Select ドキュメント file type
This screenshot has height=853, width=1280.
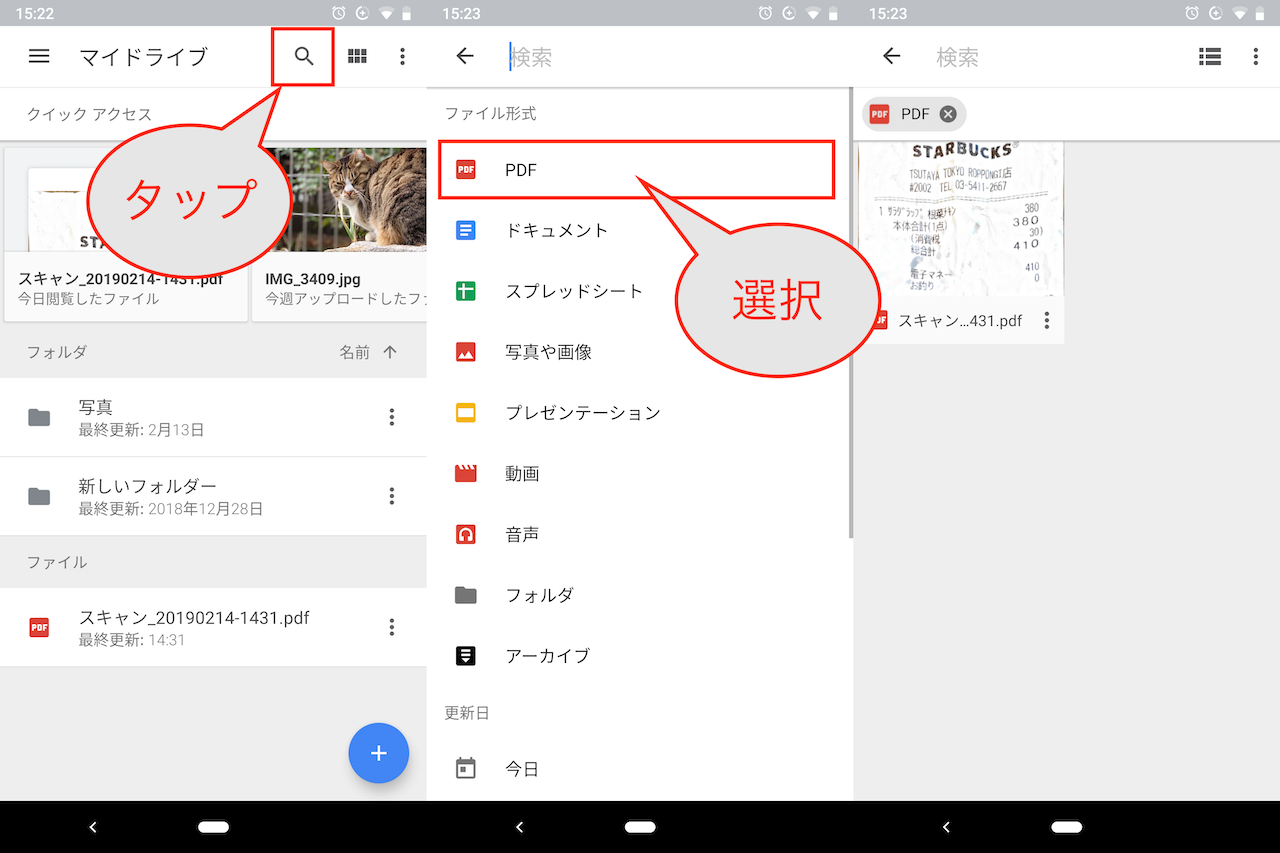tap(556, 230)
